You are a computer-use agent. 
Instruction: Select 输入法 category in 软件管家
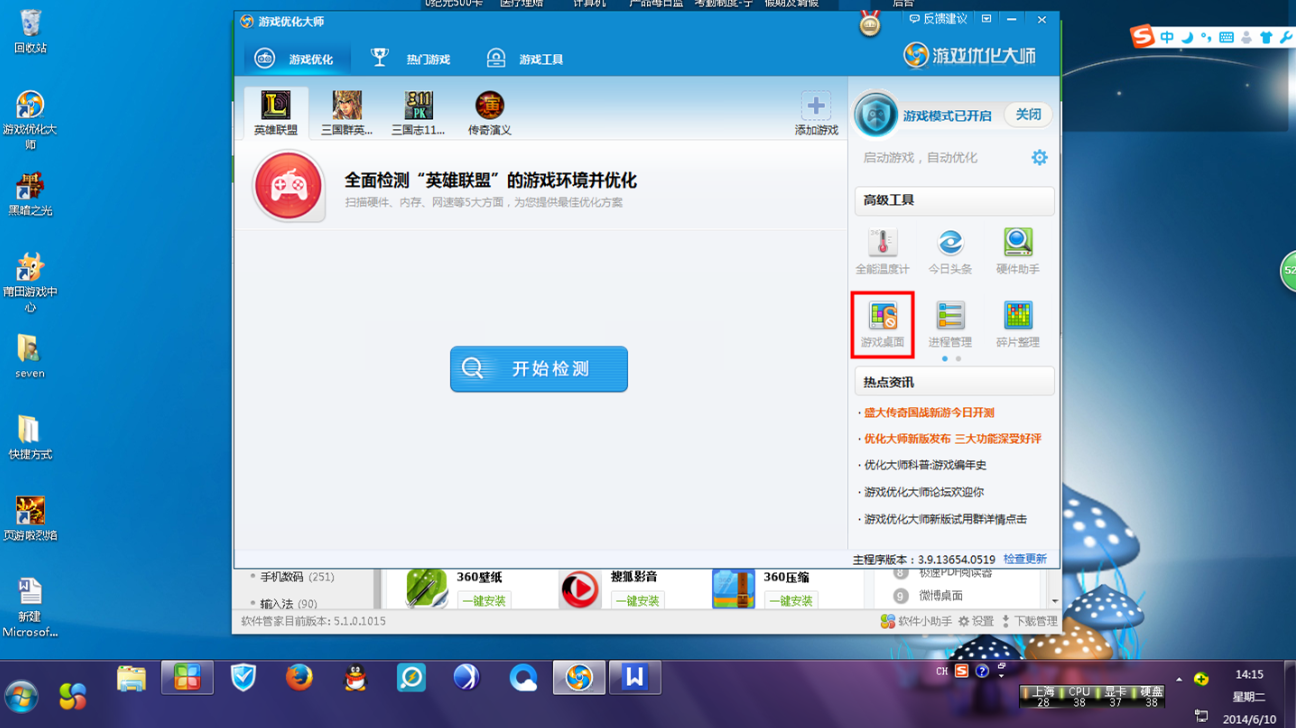click(x=289, y=604)
